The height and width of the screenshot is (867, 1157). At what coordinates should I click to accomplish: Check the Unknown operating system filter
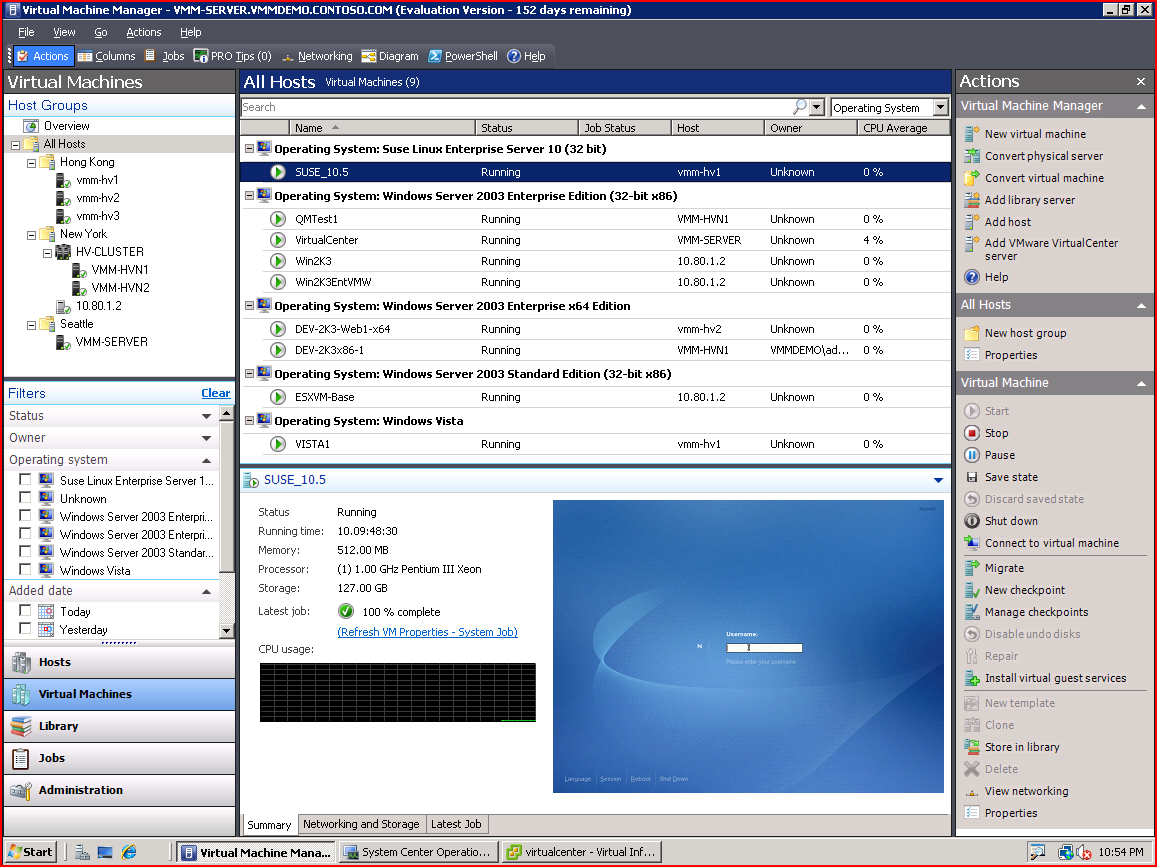(x=25, y=498)
